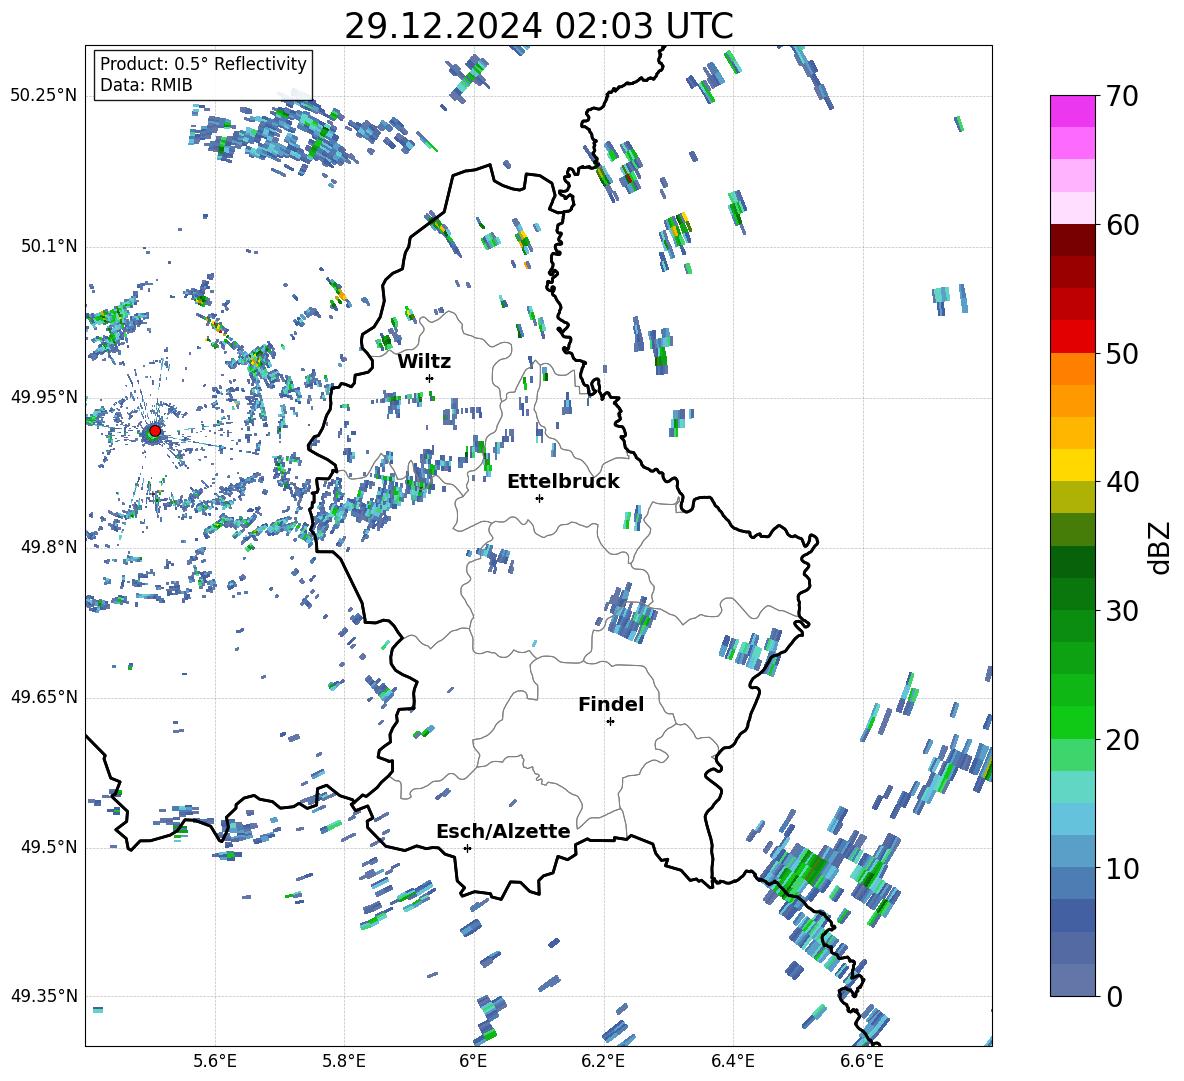Click the Wiltz station cross marker

tap(430, 378)
